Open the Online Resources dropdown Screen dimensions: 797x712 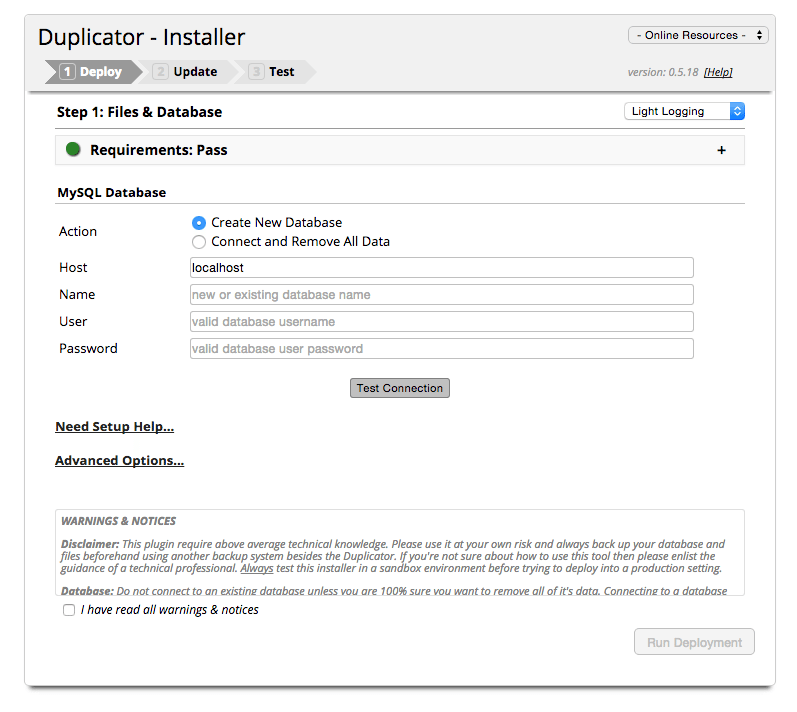(x=698, y=35)
